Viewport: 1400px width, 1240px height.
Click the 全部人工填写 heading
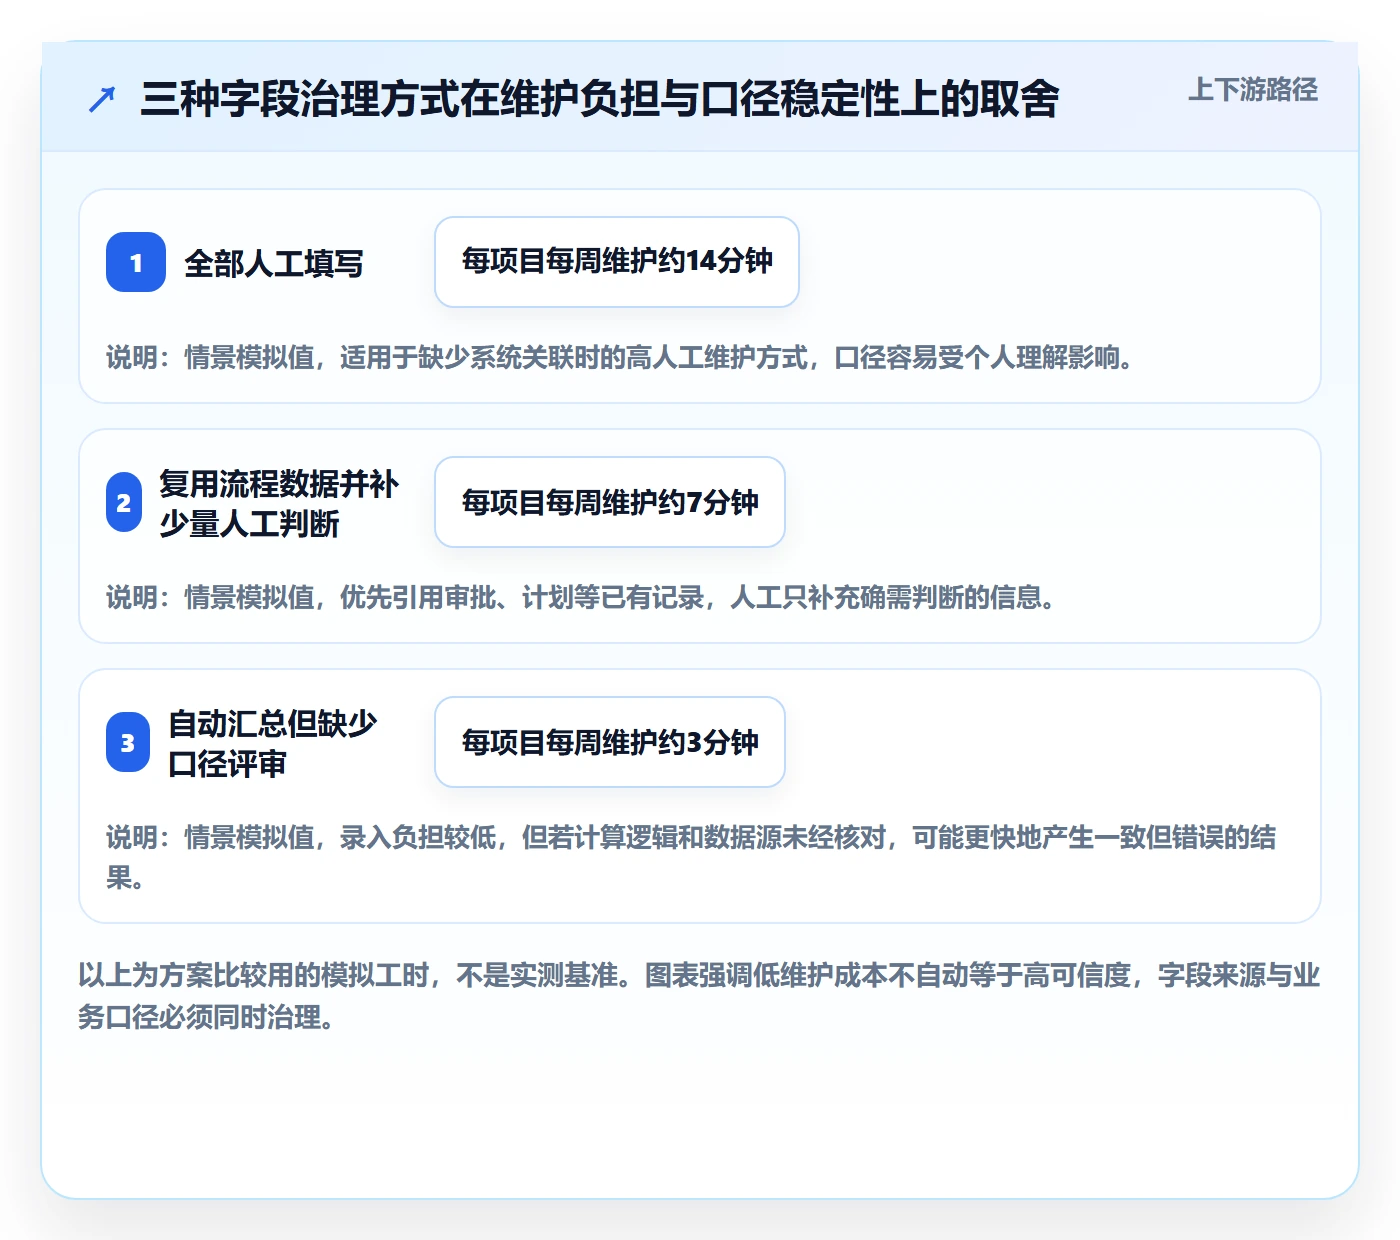[274, 264]
